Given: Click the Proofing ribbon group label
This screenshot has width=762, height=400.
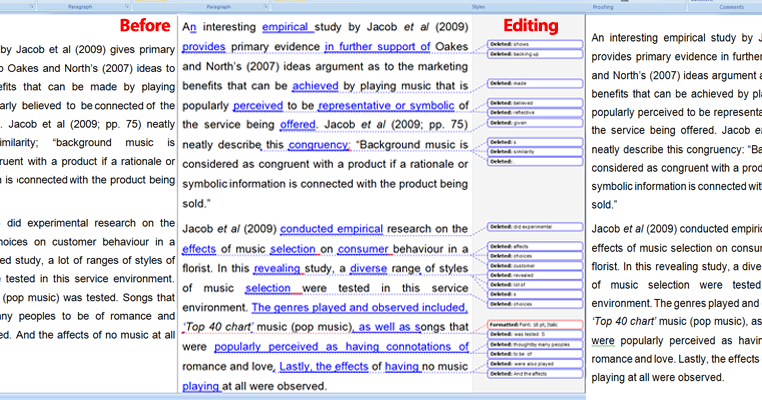Looking at the screenshot, I should pyautogui.click(x=603, y=7).
